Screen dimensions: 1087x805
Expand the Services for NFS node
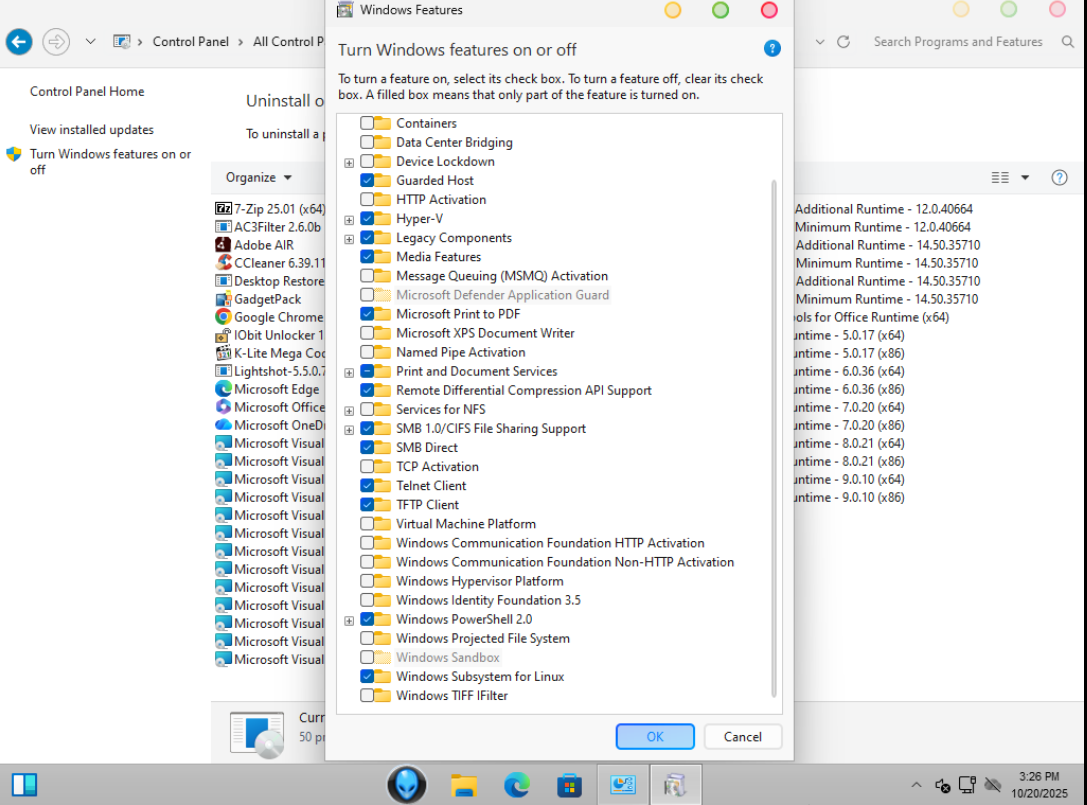click(x=349, y=411)
